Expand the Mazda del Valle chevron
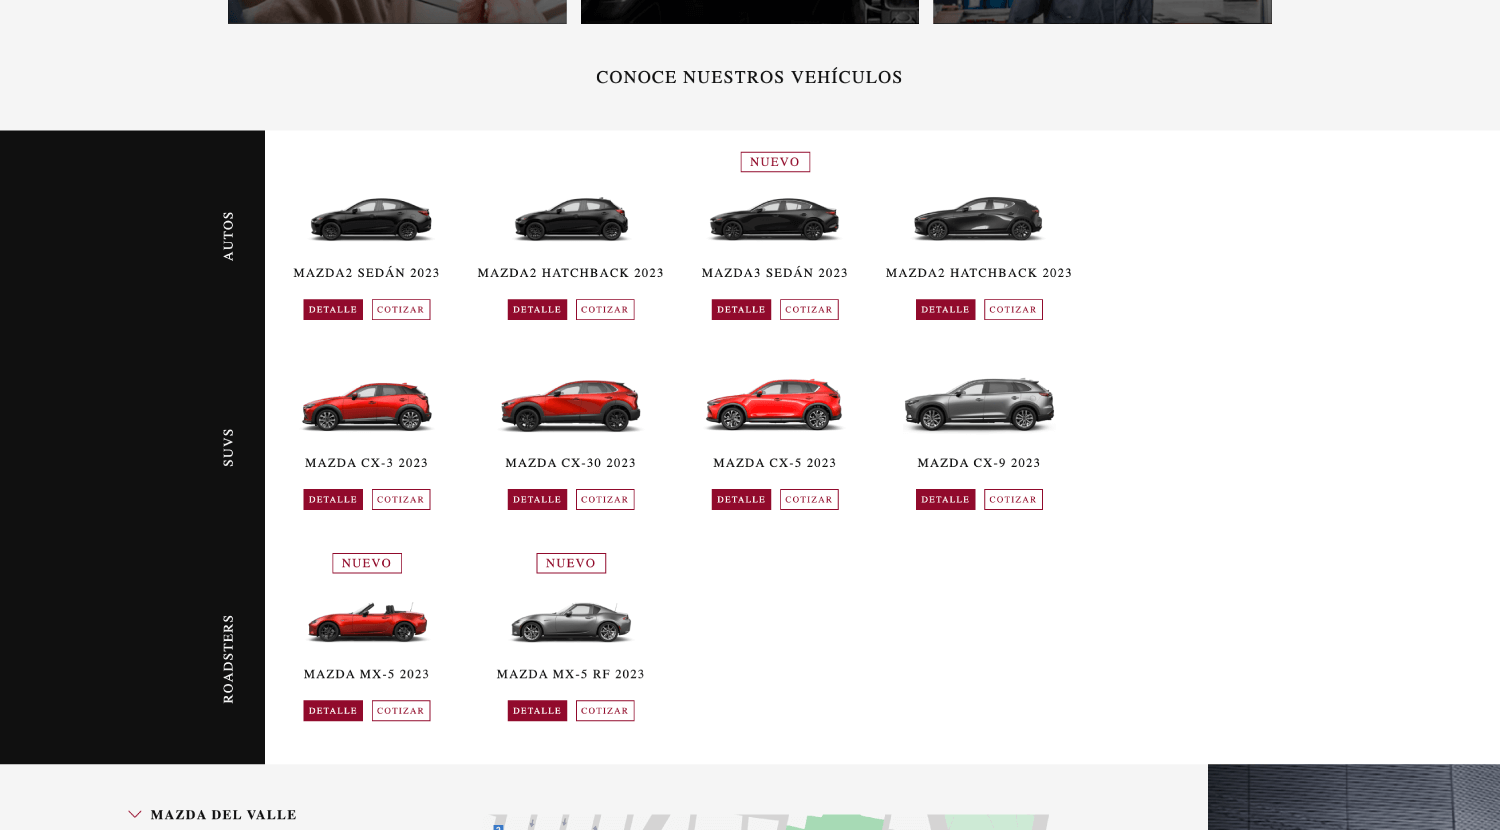 point(135,815)
